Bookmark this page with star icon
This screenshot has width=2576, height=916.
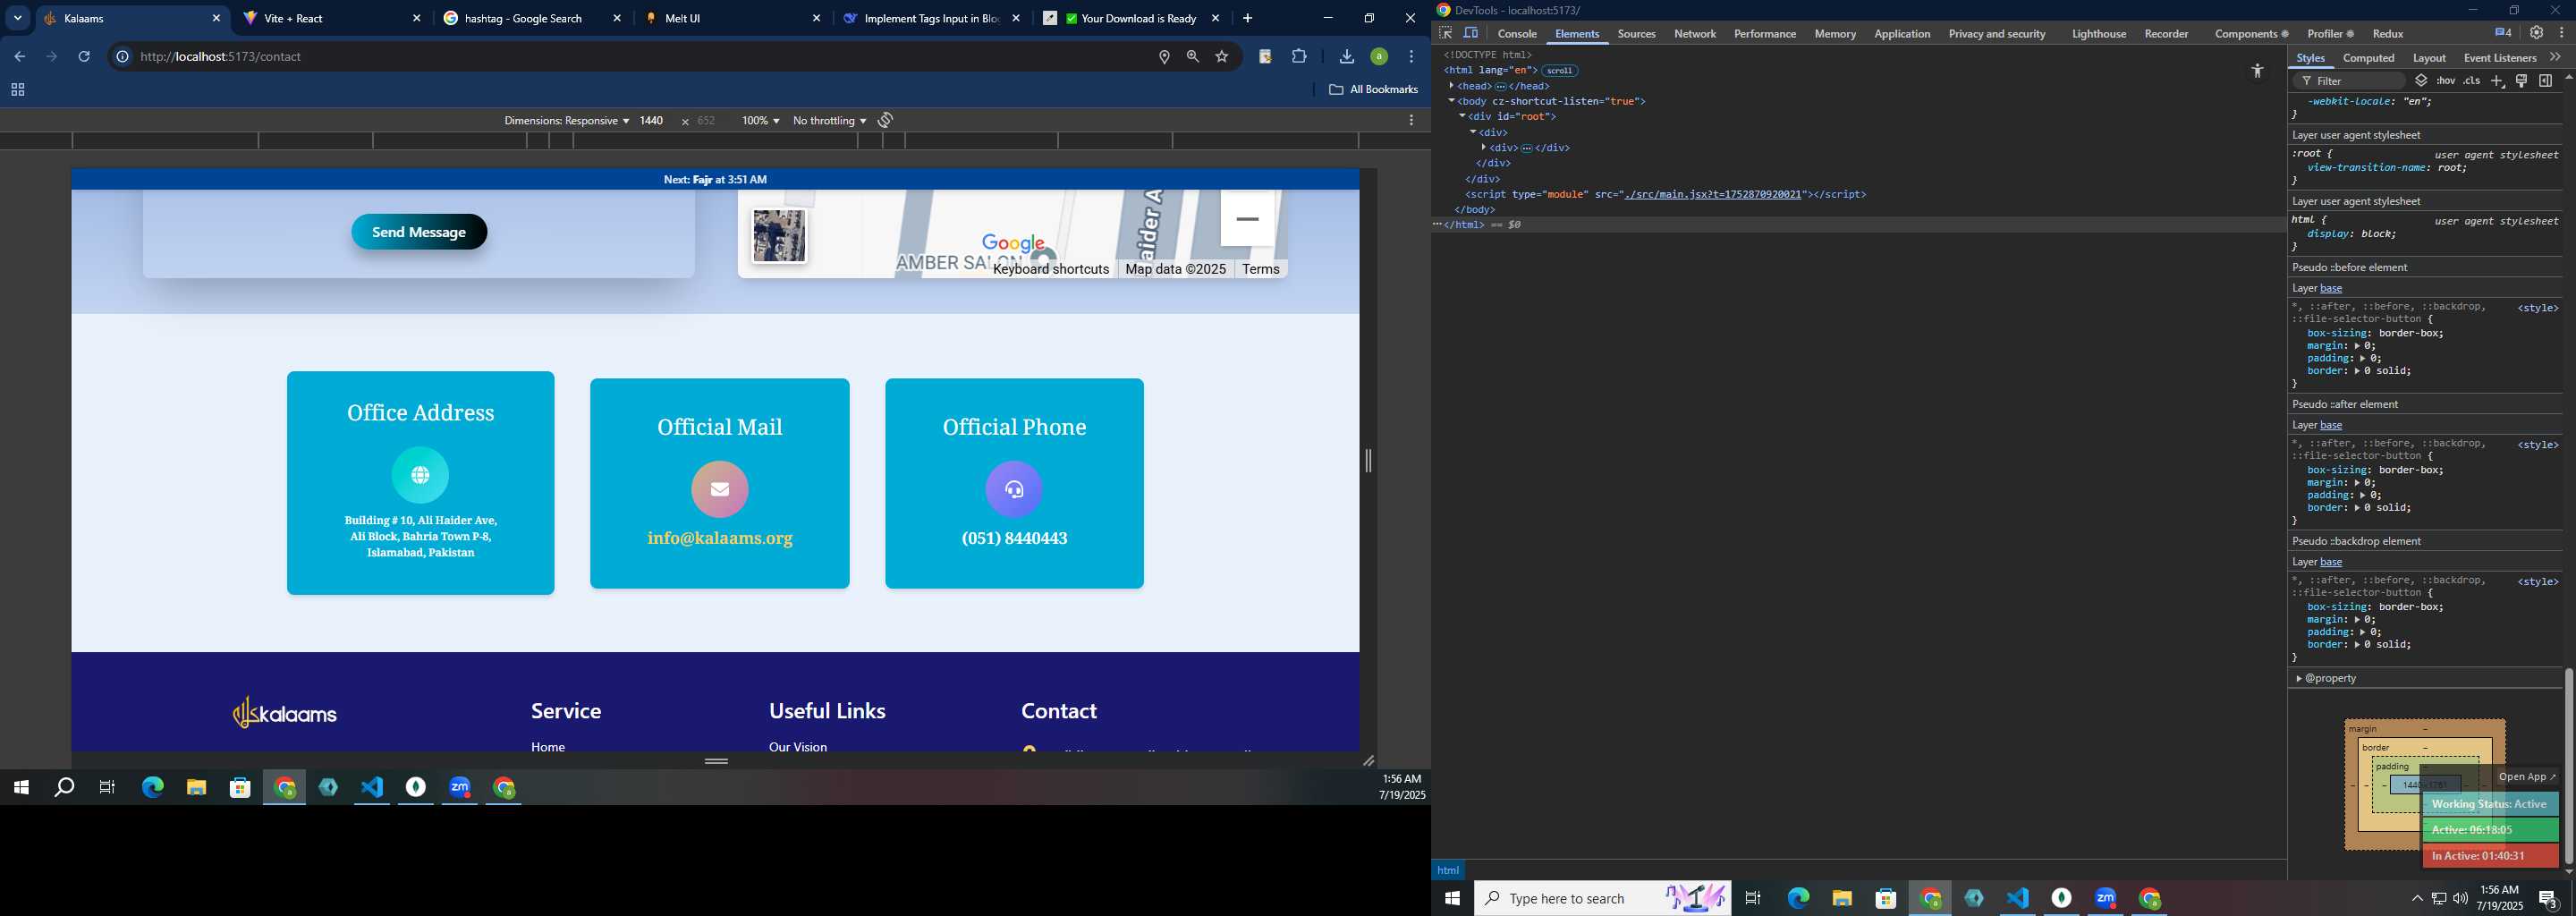(1221, 57)
